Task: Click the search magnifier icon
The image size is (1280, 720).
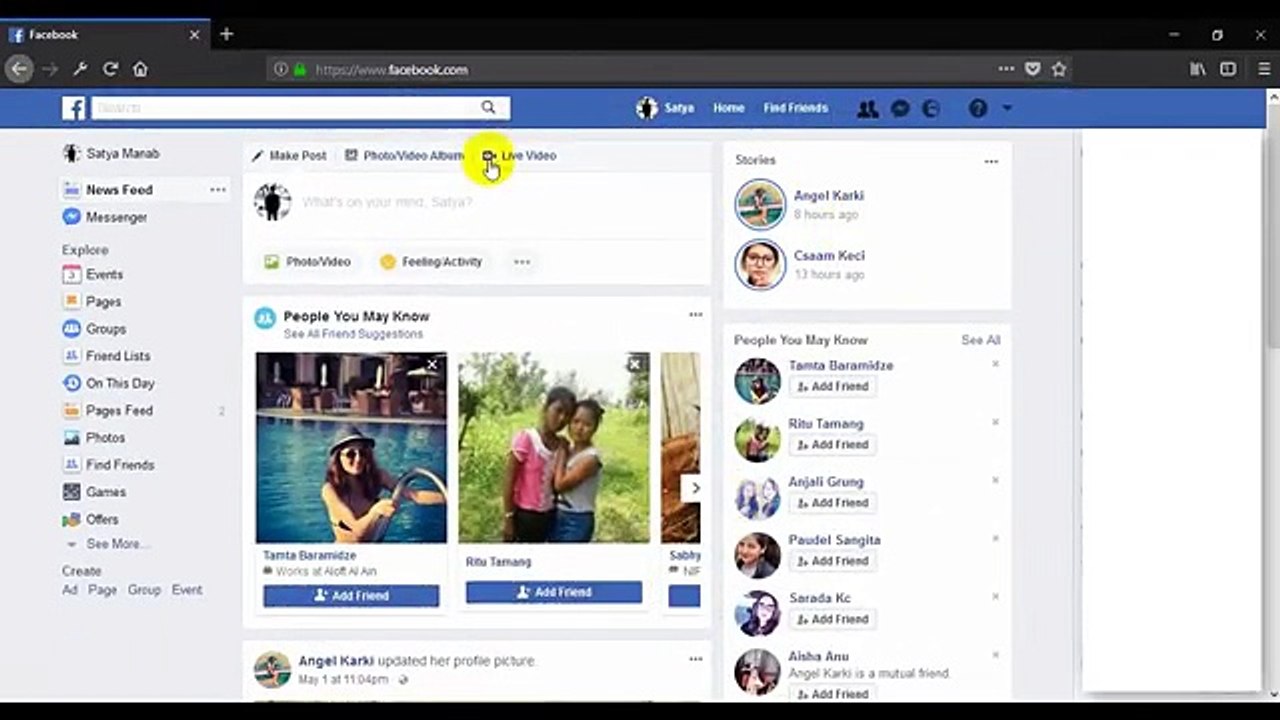Action: (x=488, y=107)
